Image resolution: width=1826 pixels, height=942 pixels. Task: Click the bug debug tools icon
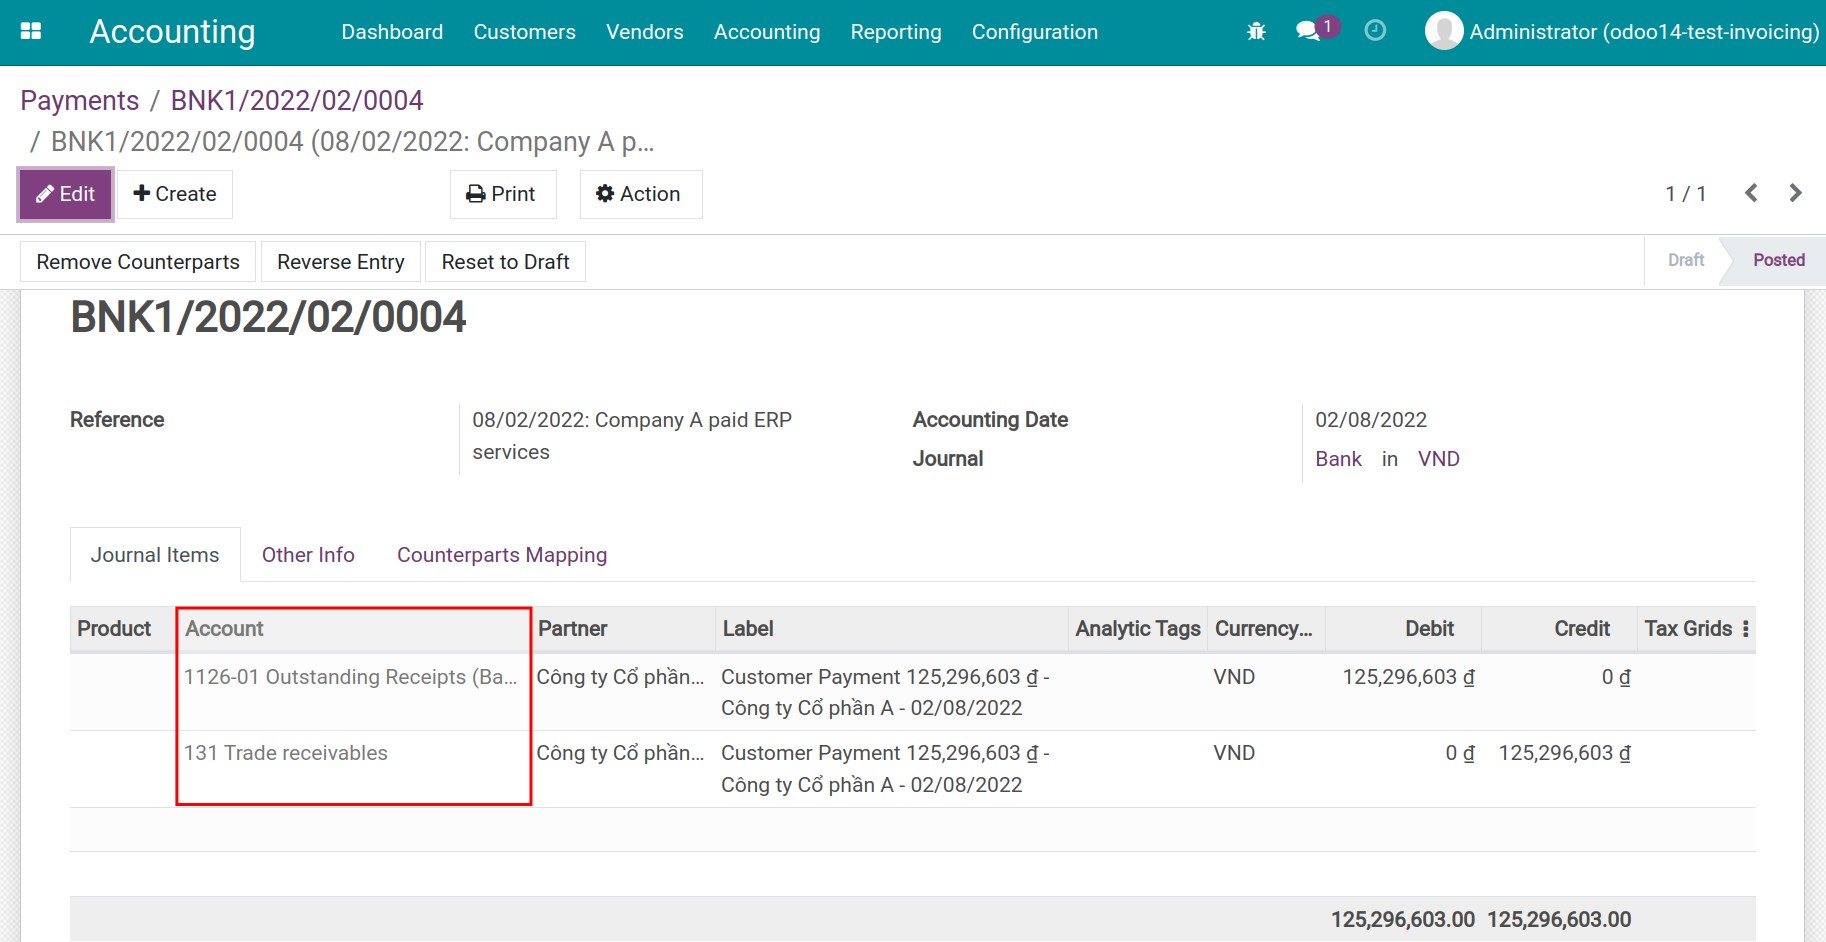[x=1256, y=32]
